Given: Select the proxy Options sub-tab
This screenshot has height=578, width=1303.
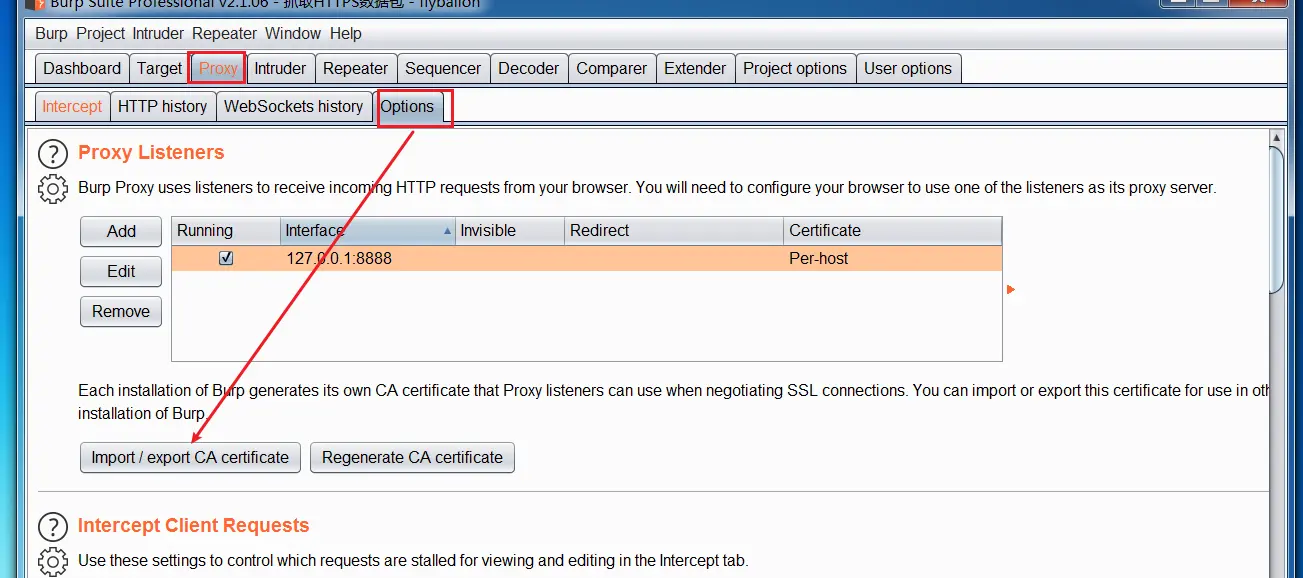Looking at the screenshot, I should coord(407,106).
